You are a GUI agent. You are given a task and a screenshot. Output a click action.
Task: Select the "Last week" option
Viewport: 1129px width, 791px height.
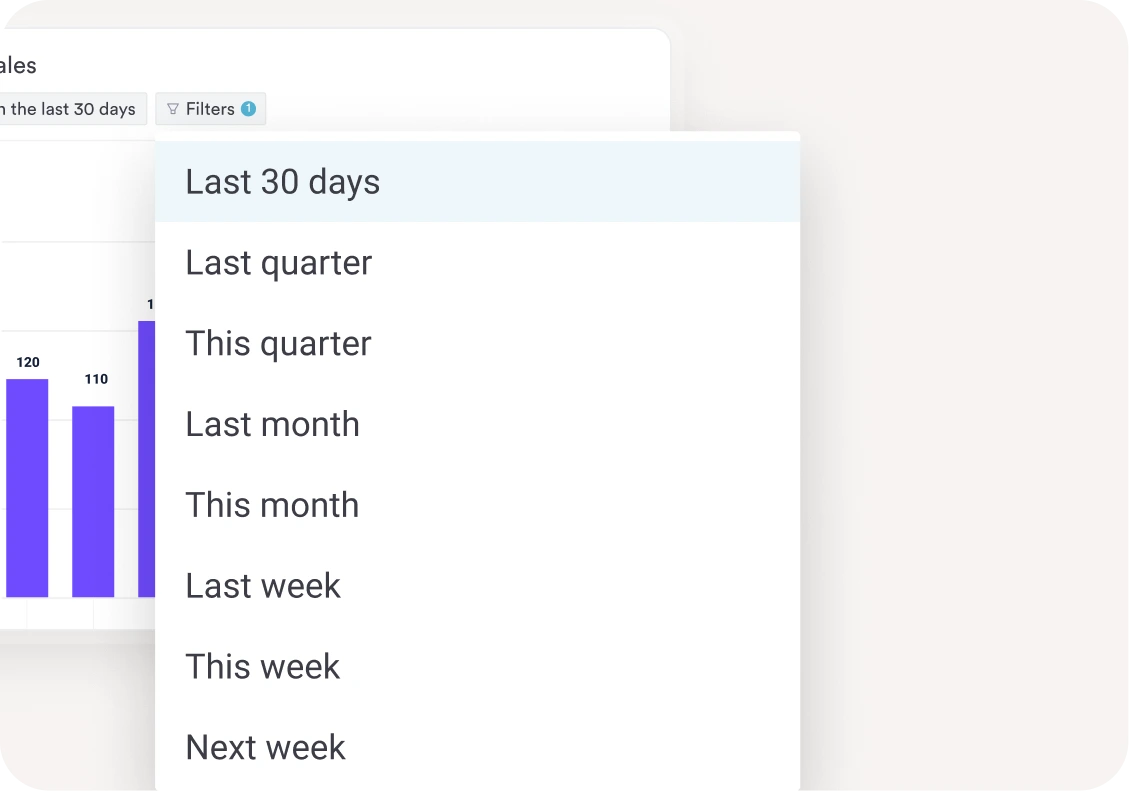tap(263, 586)
